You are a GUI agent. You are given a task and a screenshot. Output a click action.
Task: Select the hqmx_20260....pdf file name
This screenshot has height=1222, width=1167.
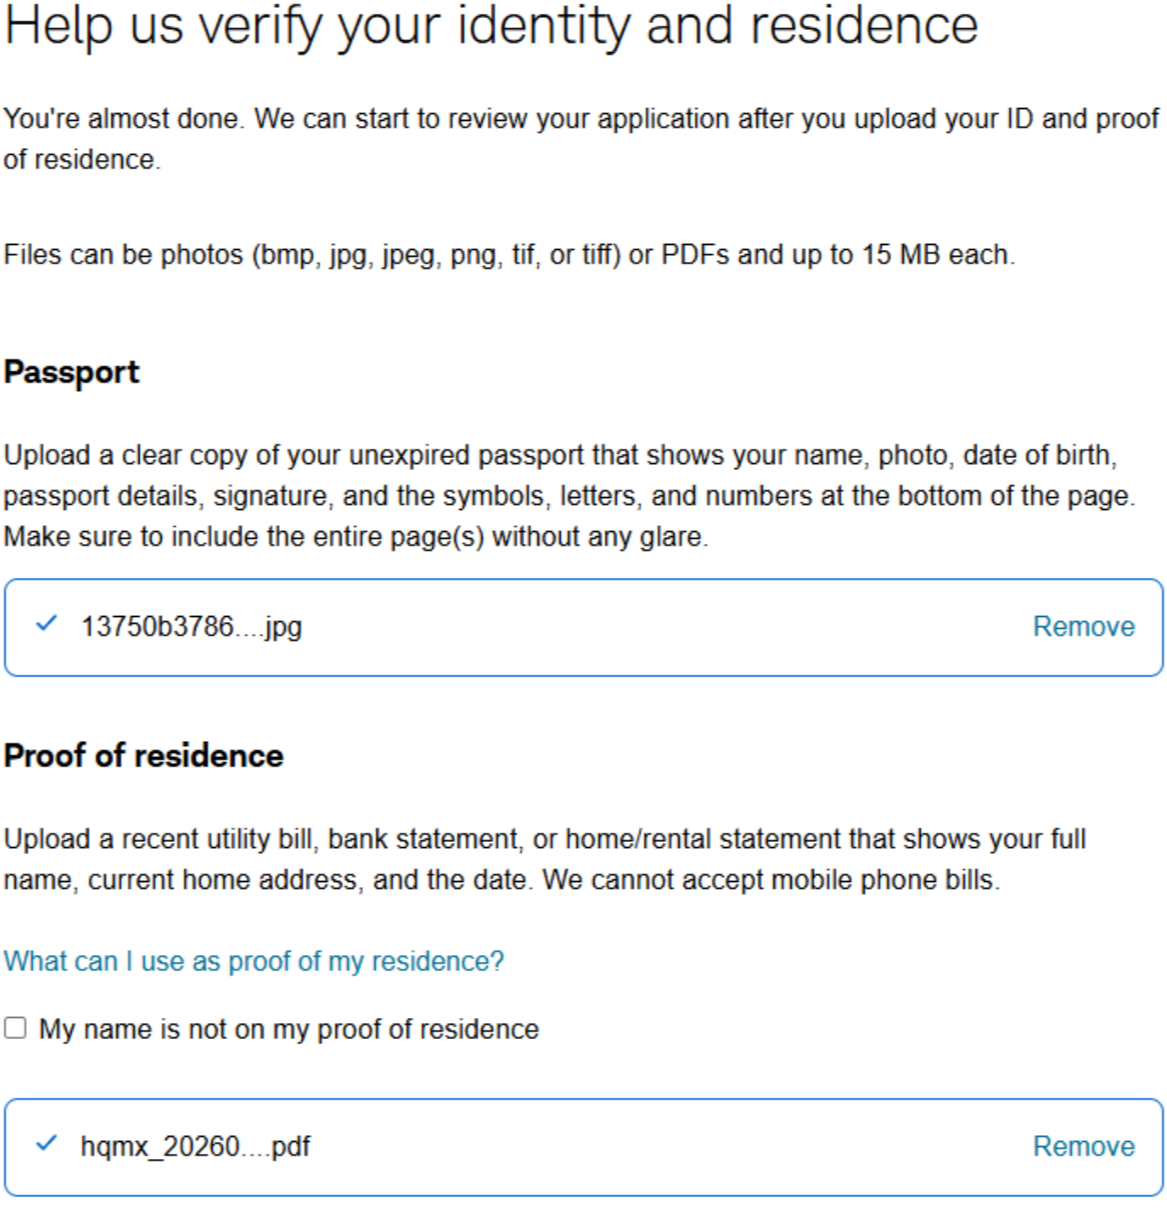click(x=195, y=1147)
